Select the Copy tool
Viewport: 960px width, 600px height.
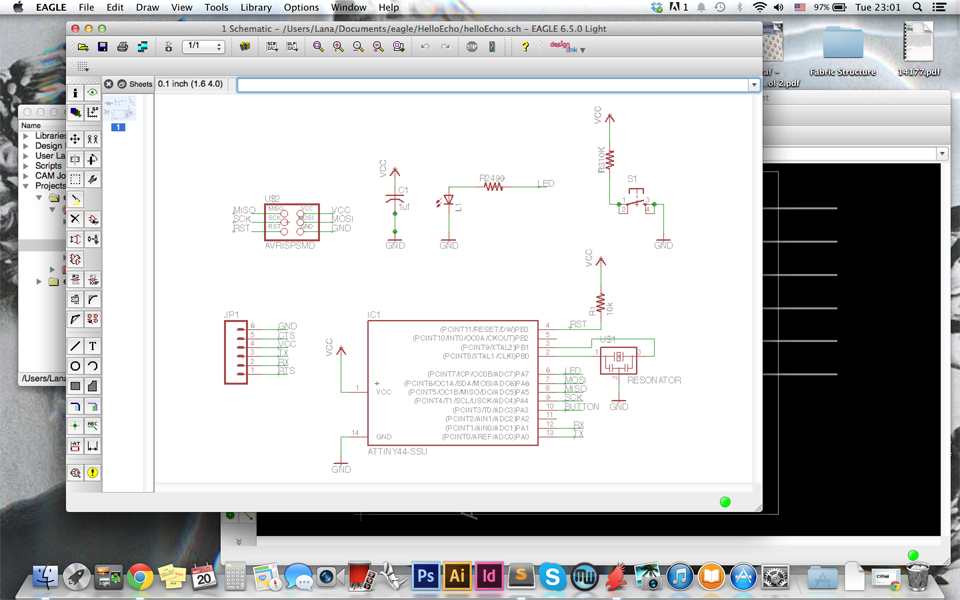[92, 139]
